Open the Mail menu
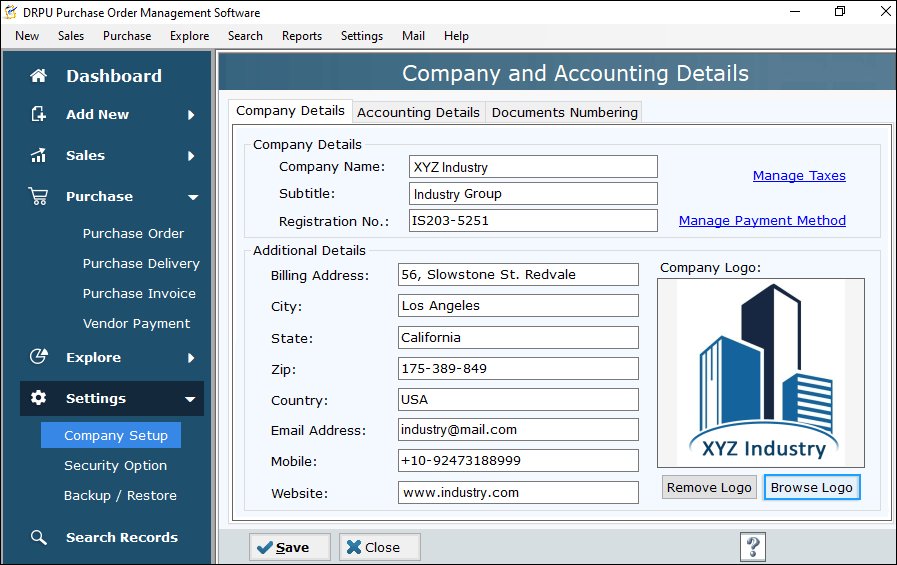Image resolution: width=897 pixels, height=565 pixels. (x=413, y=36)
